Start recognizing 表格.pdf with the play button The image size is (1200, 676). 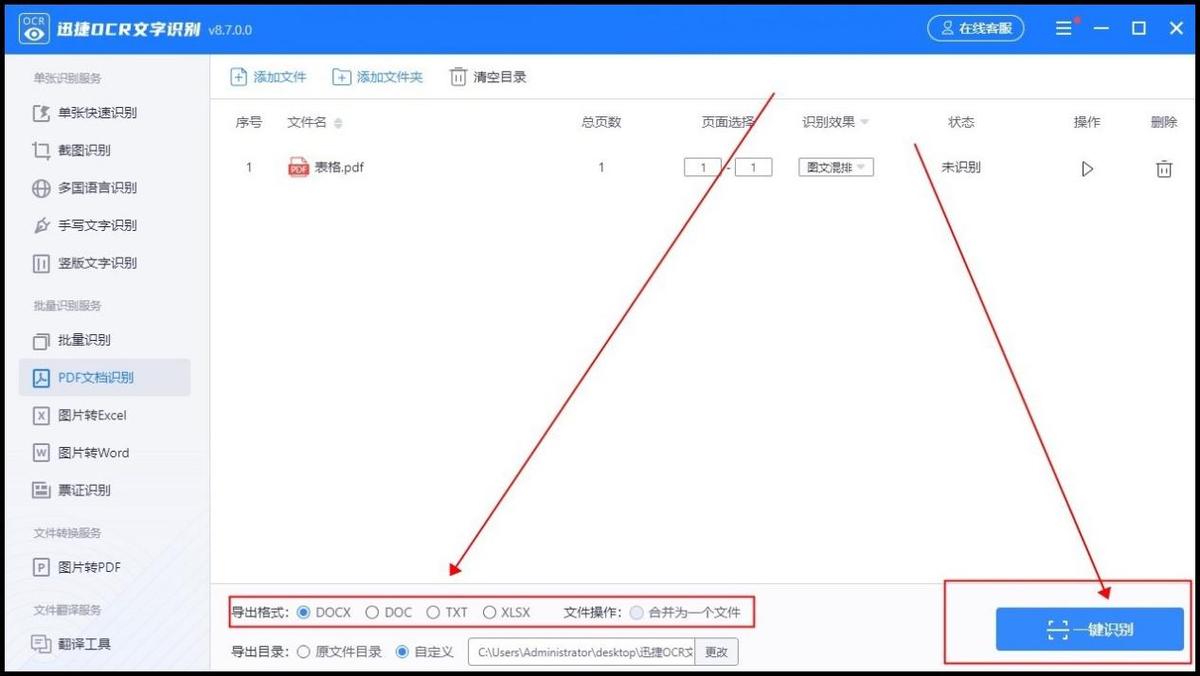coord(1087,168)
